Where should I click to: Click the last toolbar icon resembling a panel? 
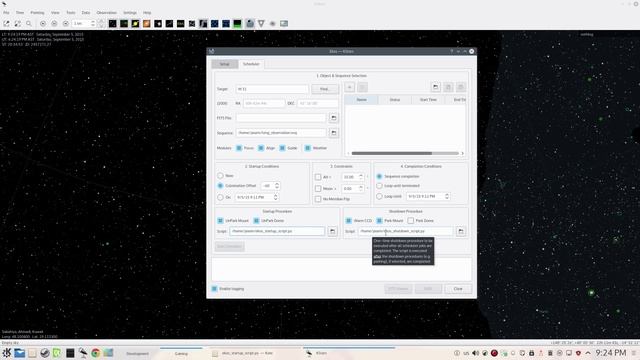284,24
